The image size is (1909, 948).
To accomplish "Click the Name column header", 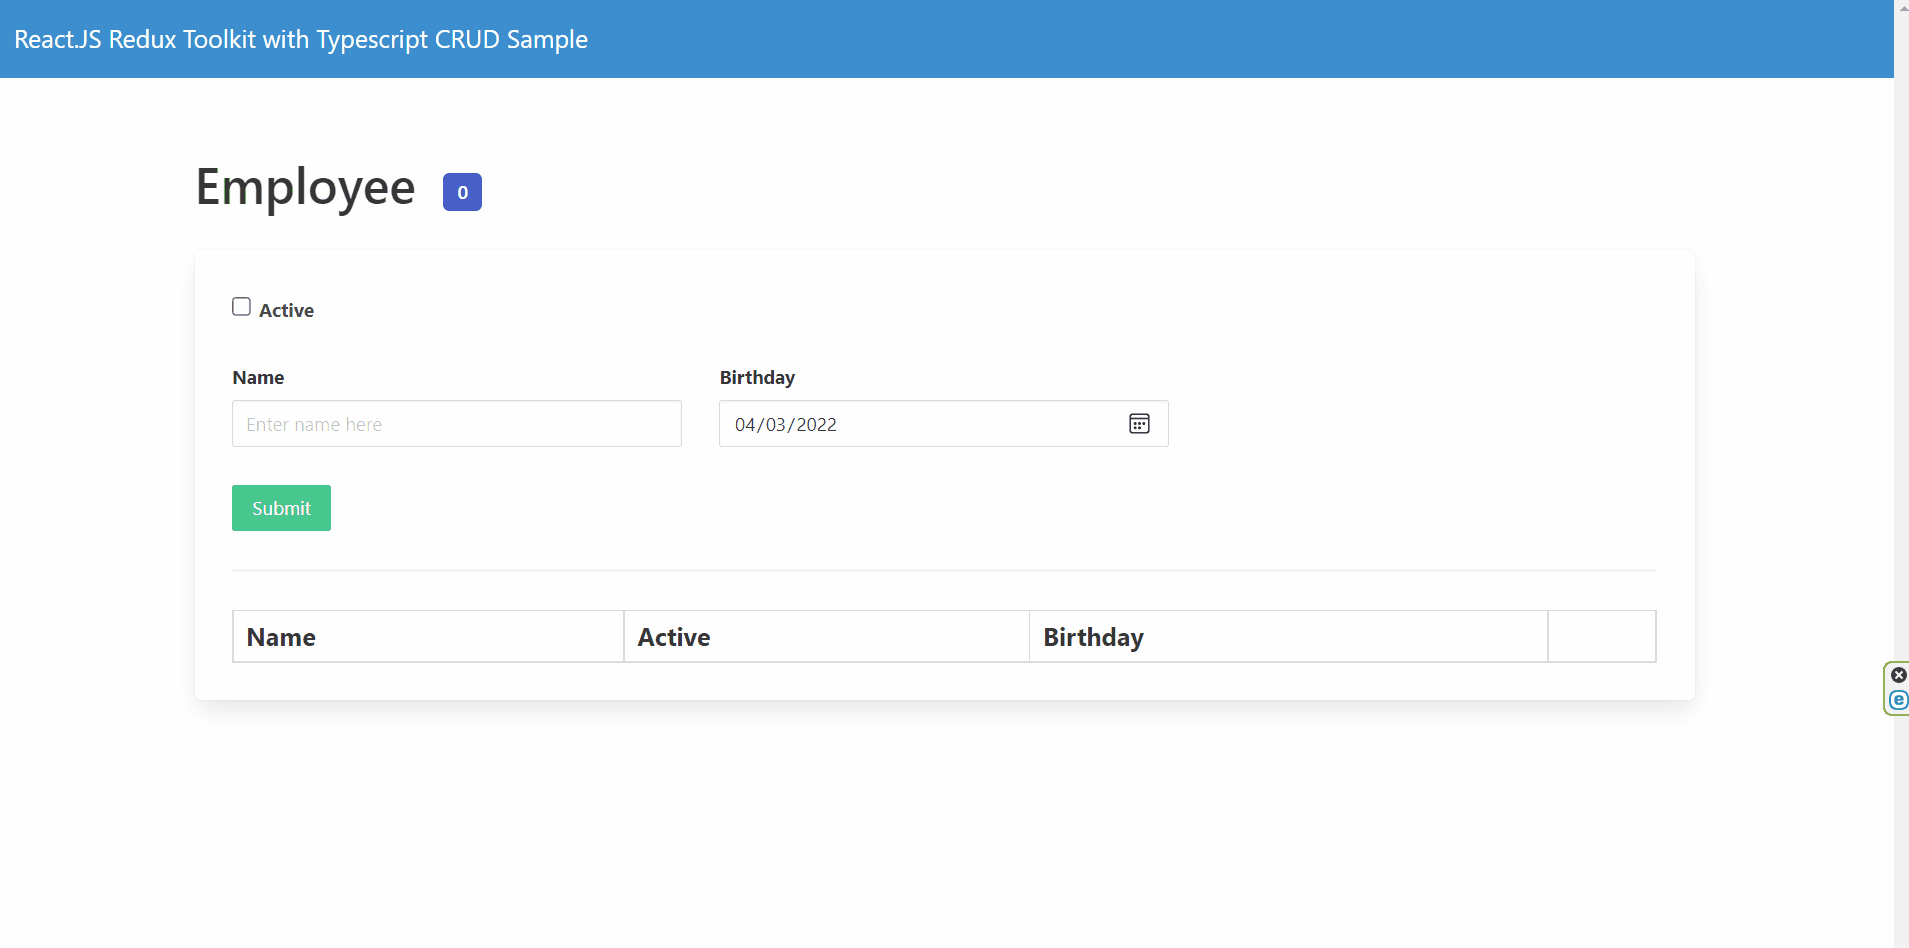I will [428, 637].
